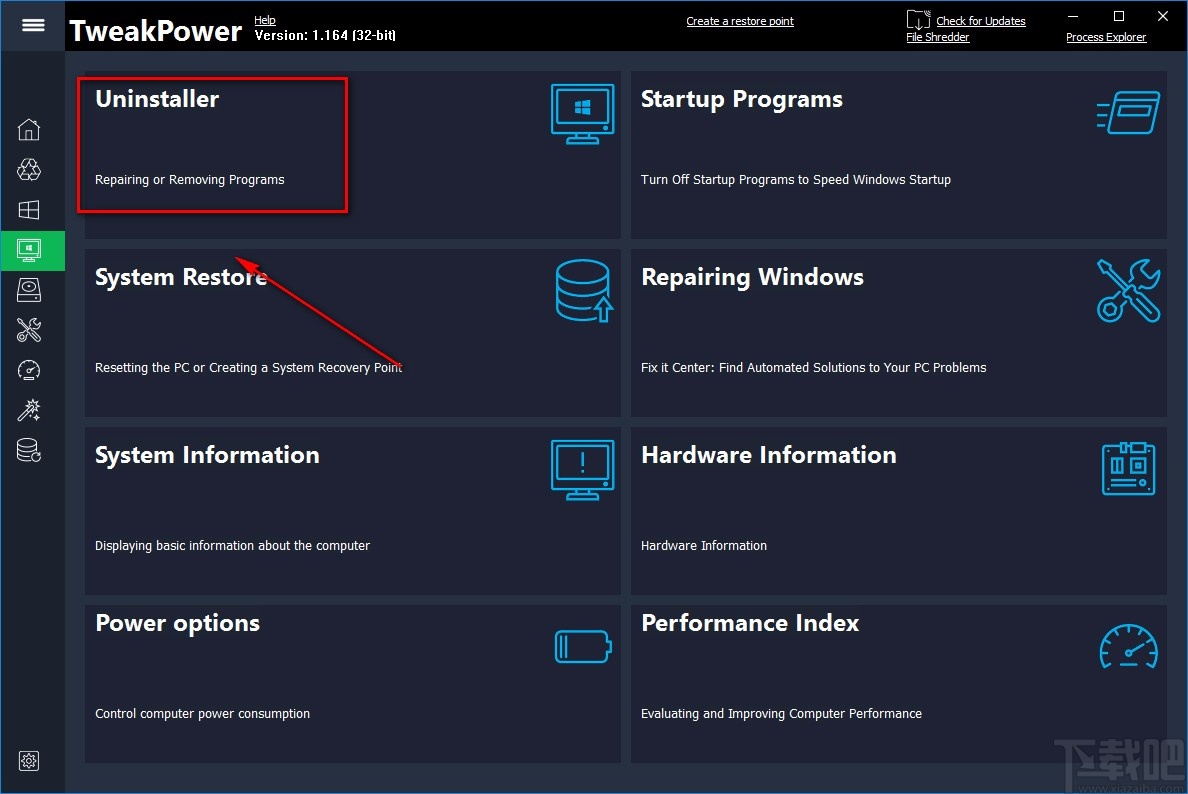Open the Repairing Windows tile title
The image size is (1188, 794).
pos(752,277)
